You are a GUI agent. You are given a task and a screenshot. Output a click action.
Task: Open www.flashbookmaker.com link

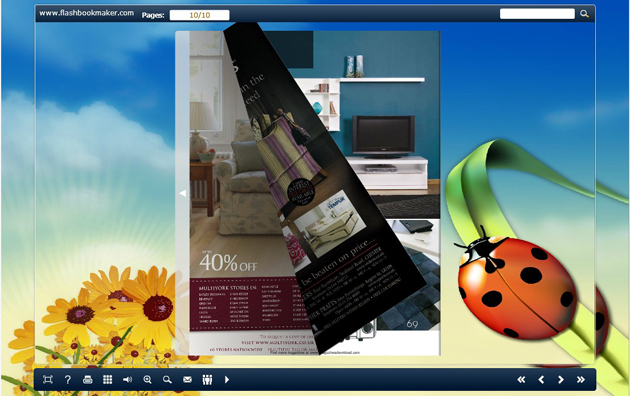tap(86, 13)
